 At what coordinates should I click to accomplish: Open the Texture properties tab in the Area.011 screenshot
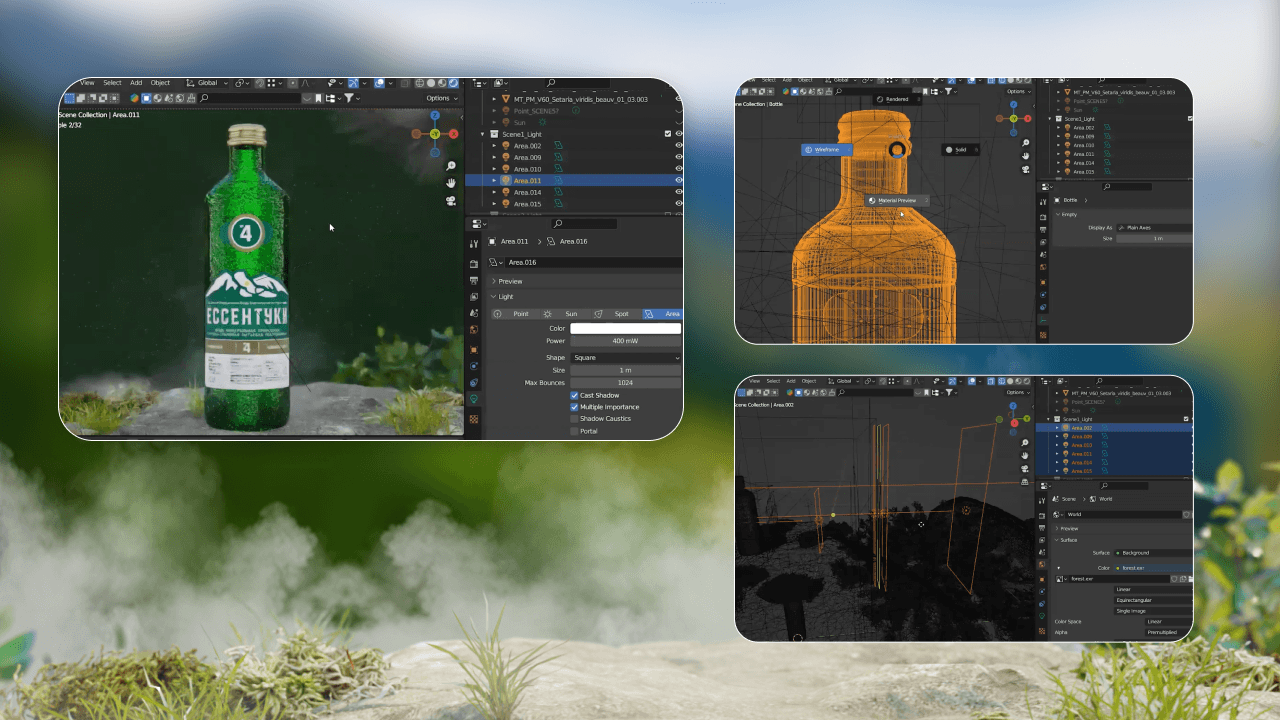coord(474,419)
